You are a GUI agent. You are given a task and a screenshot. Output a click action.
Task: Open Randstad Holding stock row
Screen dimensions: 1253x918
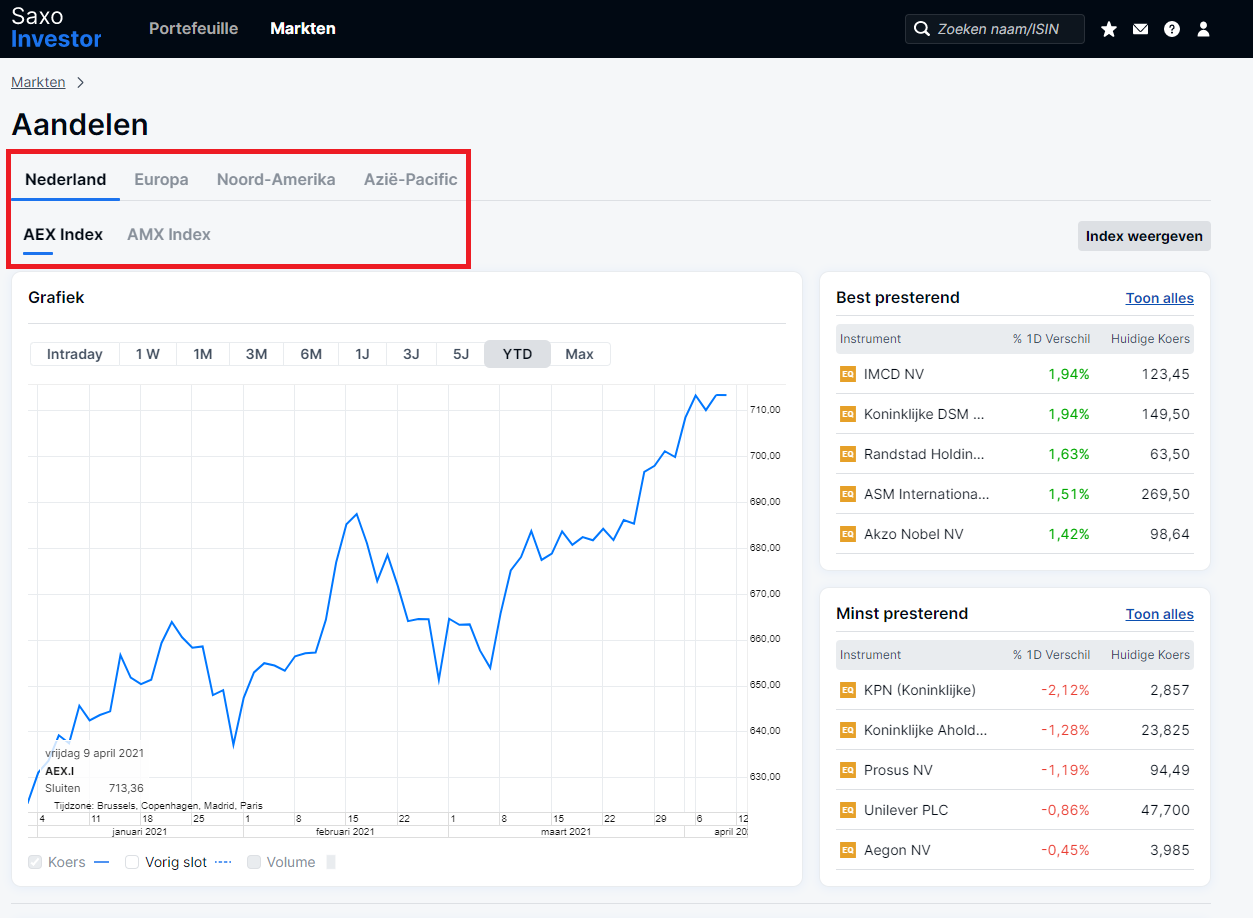coord(1015,454)
